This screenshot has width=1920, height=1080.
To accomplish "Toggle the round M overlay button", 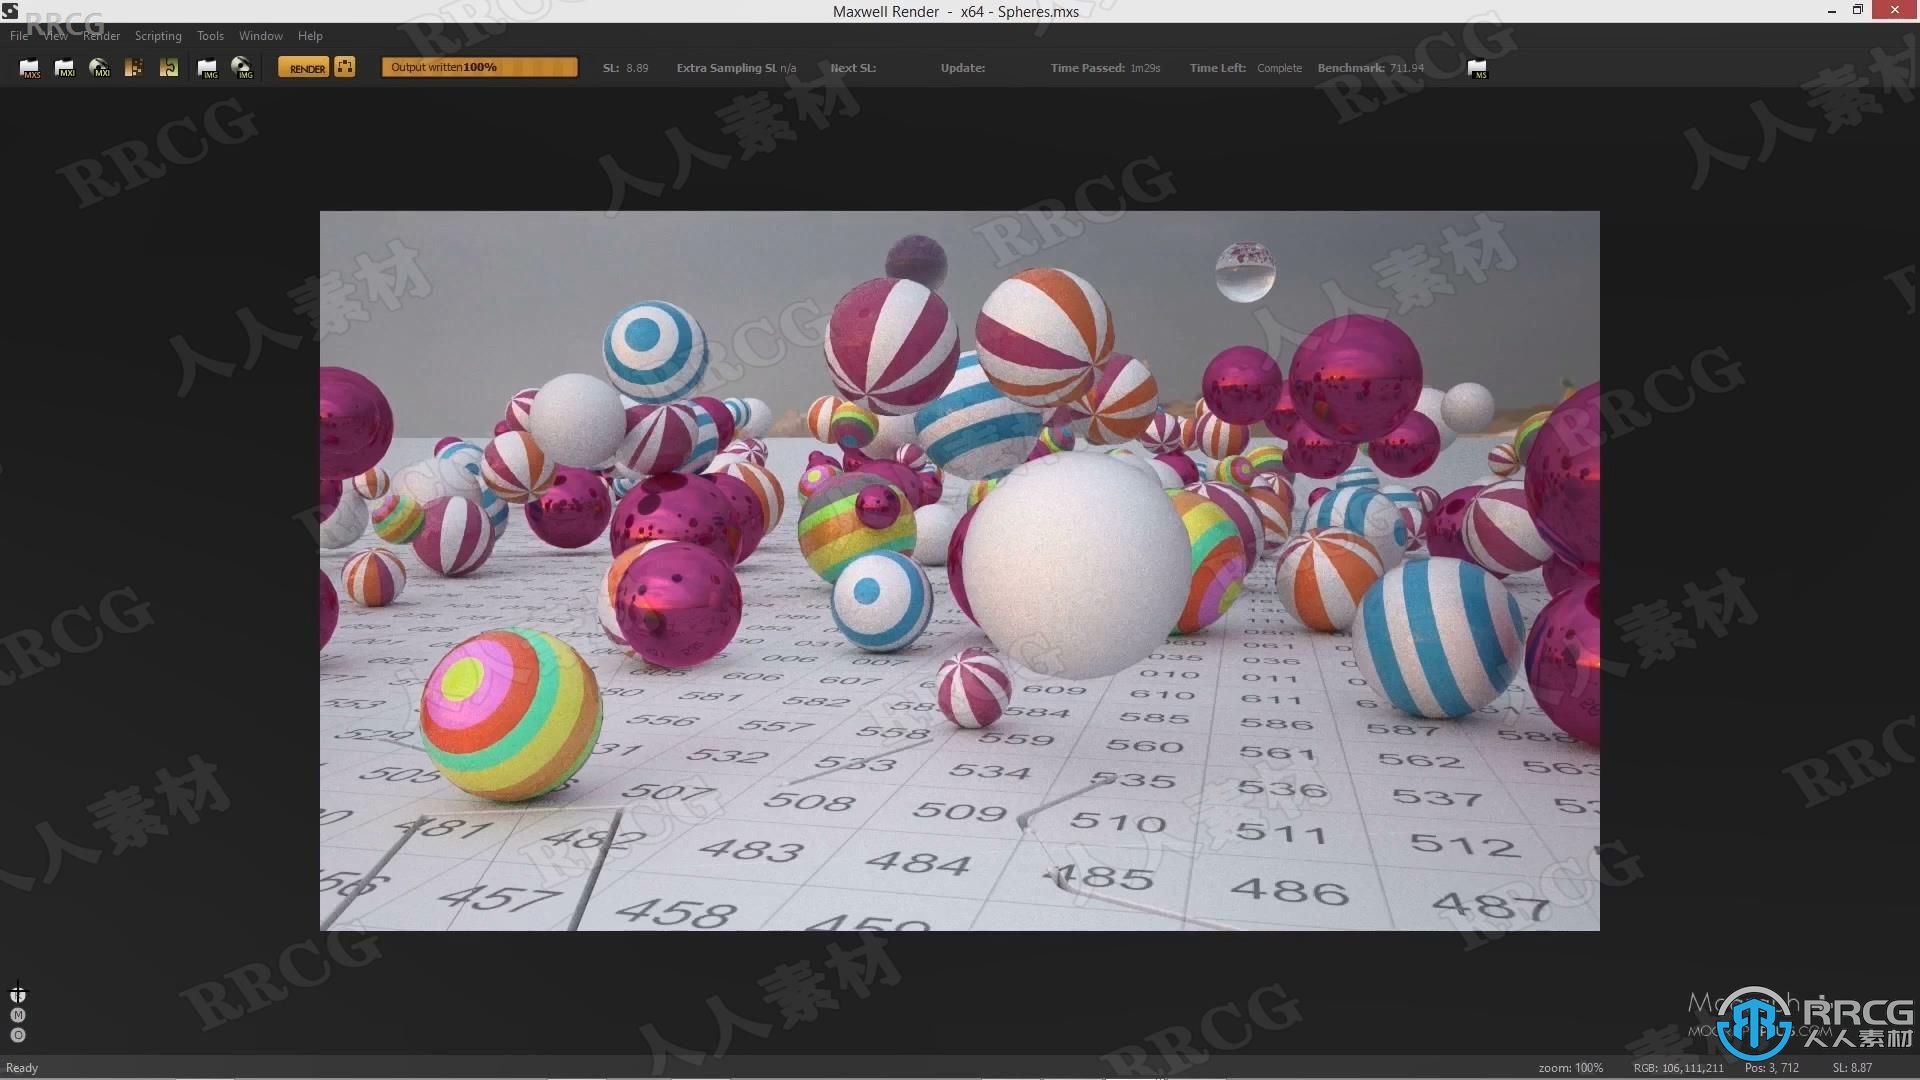I will [x=18, y=1015].
